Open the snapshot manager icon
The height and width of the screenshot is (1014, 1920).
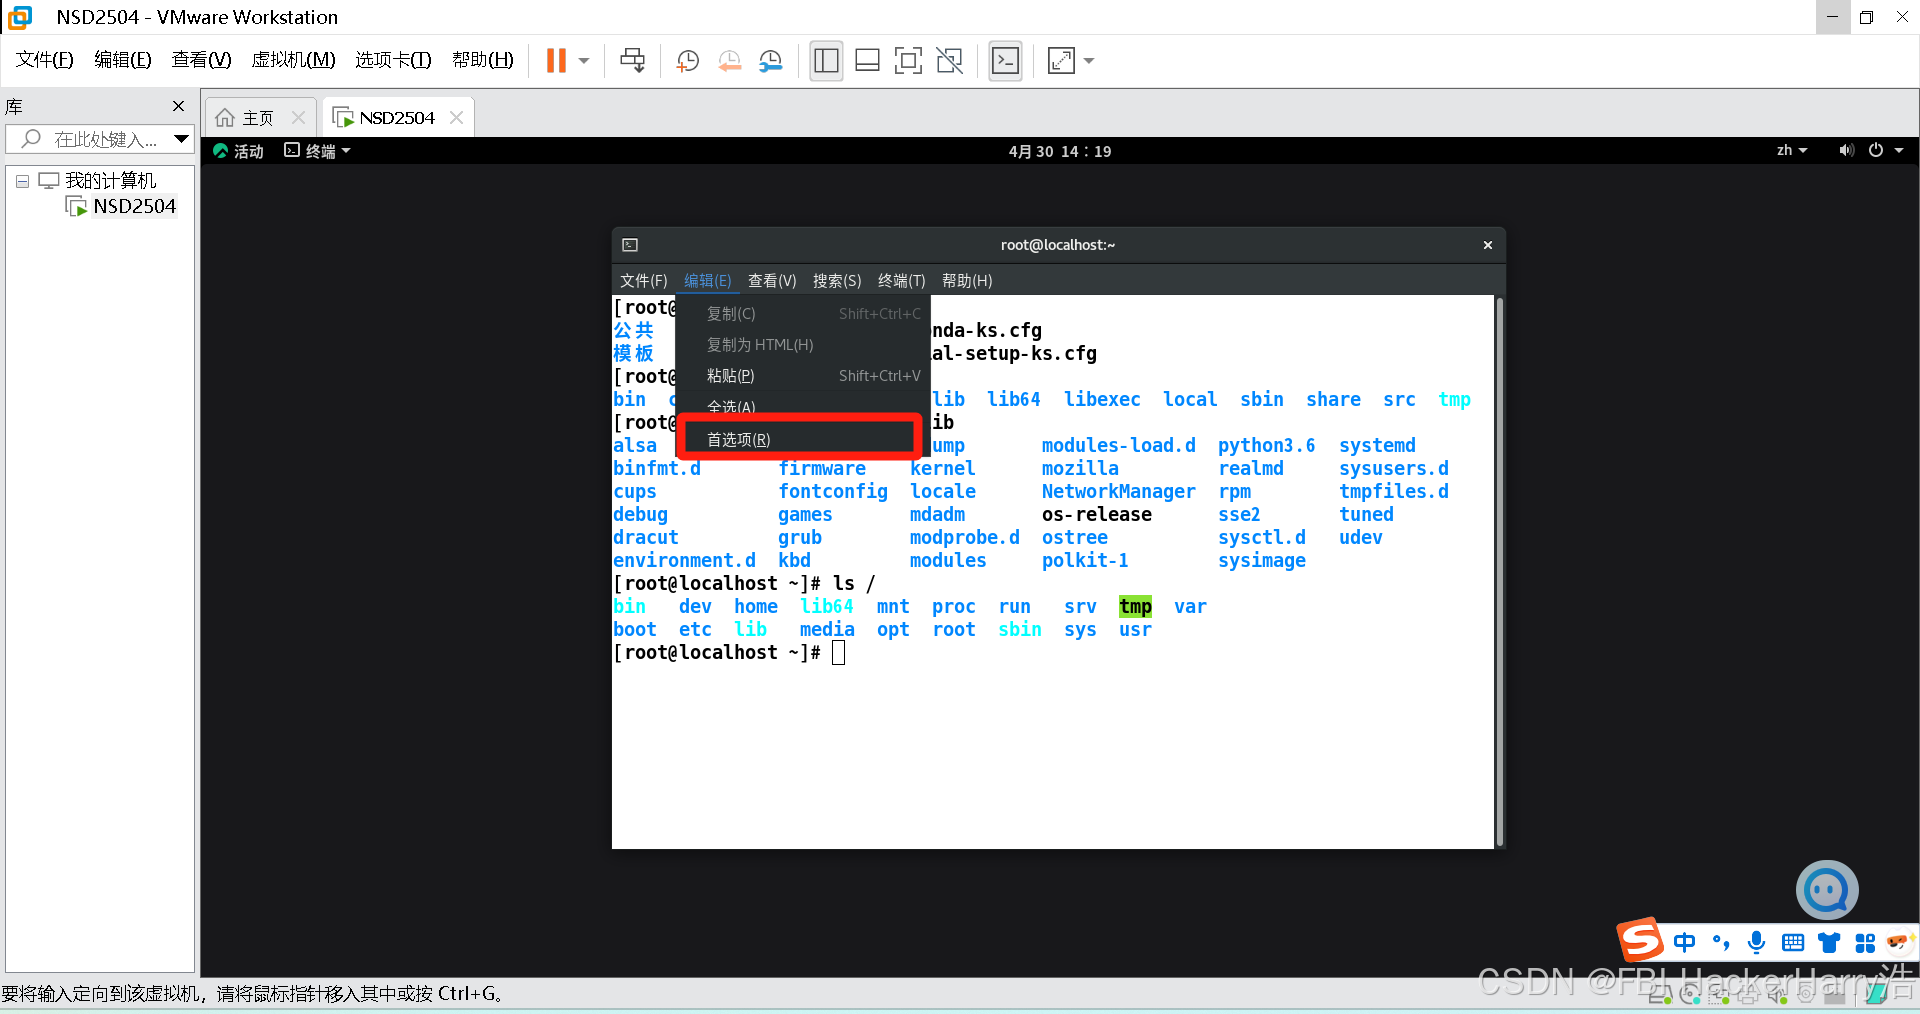pyautogui.click(x=771, y=61)
